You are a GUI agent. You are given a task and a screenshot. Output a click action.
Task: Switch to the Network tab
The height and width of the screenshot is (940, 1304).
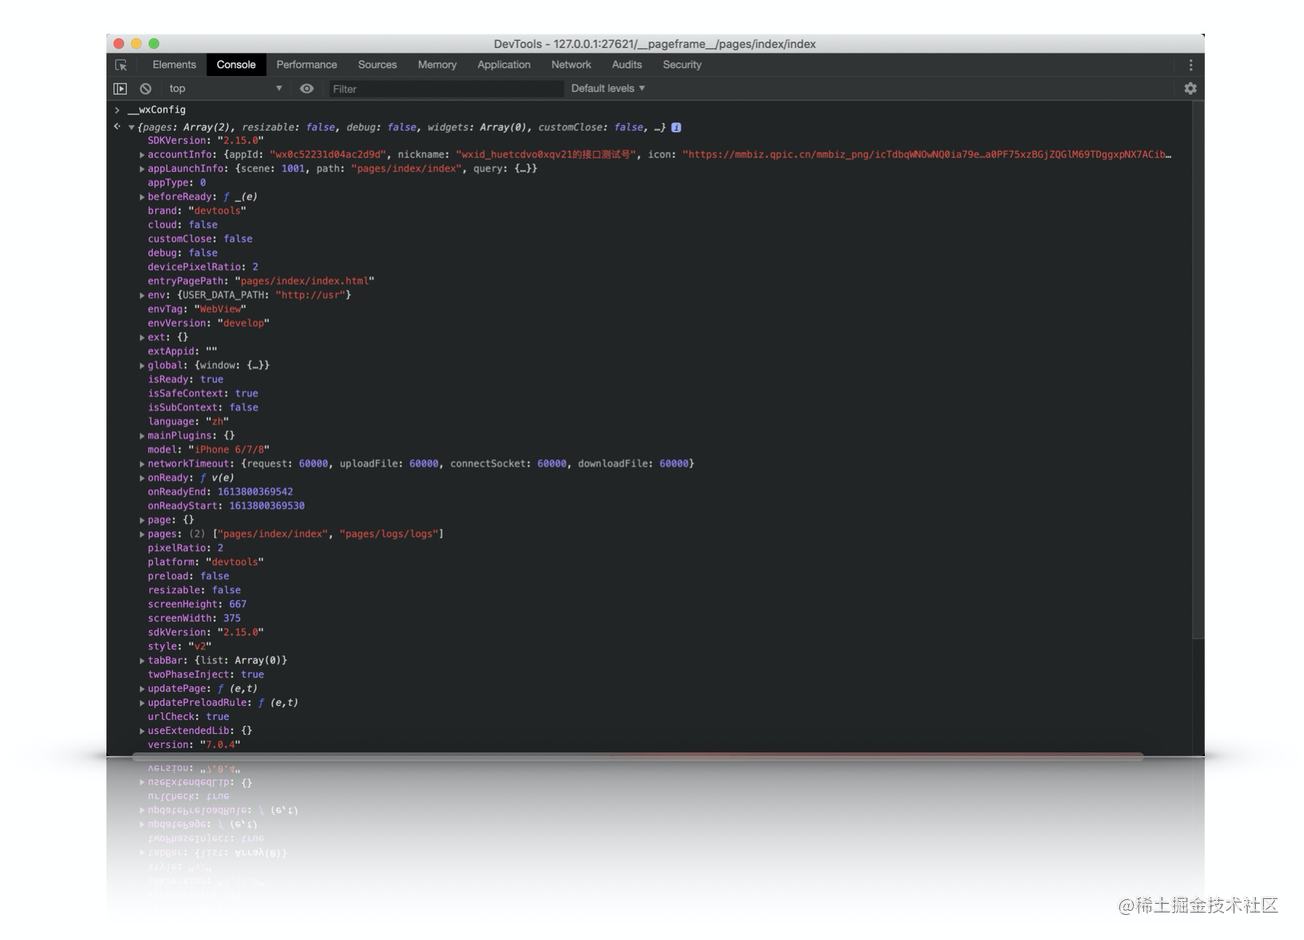(x=571, y=65)
